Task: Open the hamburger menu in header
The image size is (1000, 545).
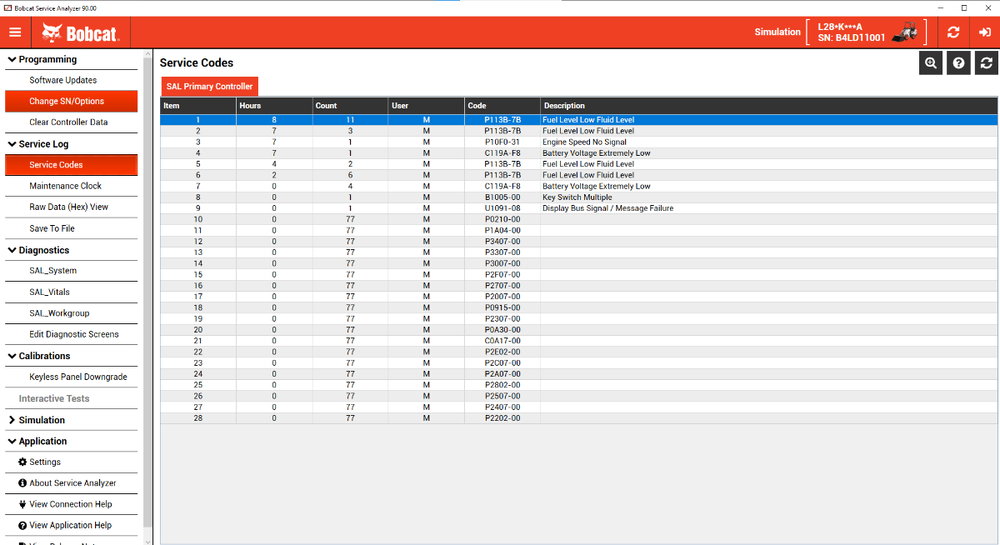Action: pos(15,32)
